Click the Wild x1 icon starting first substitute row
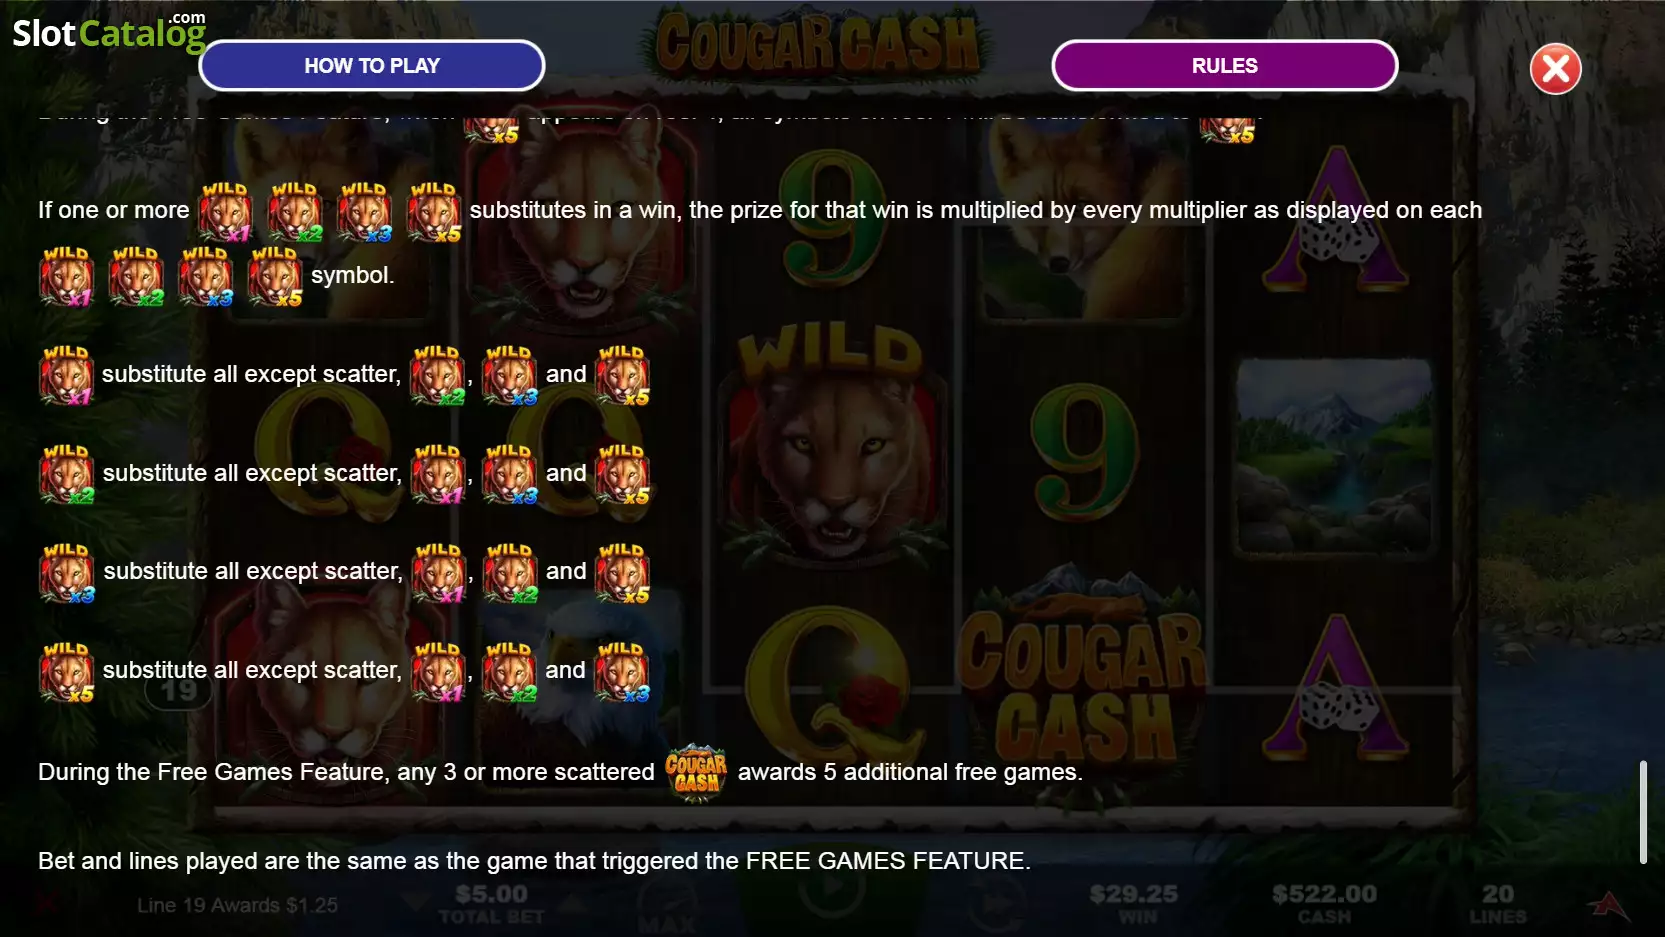The width and height of the screenshot is (1665, 937). pos(66,375)
